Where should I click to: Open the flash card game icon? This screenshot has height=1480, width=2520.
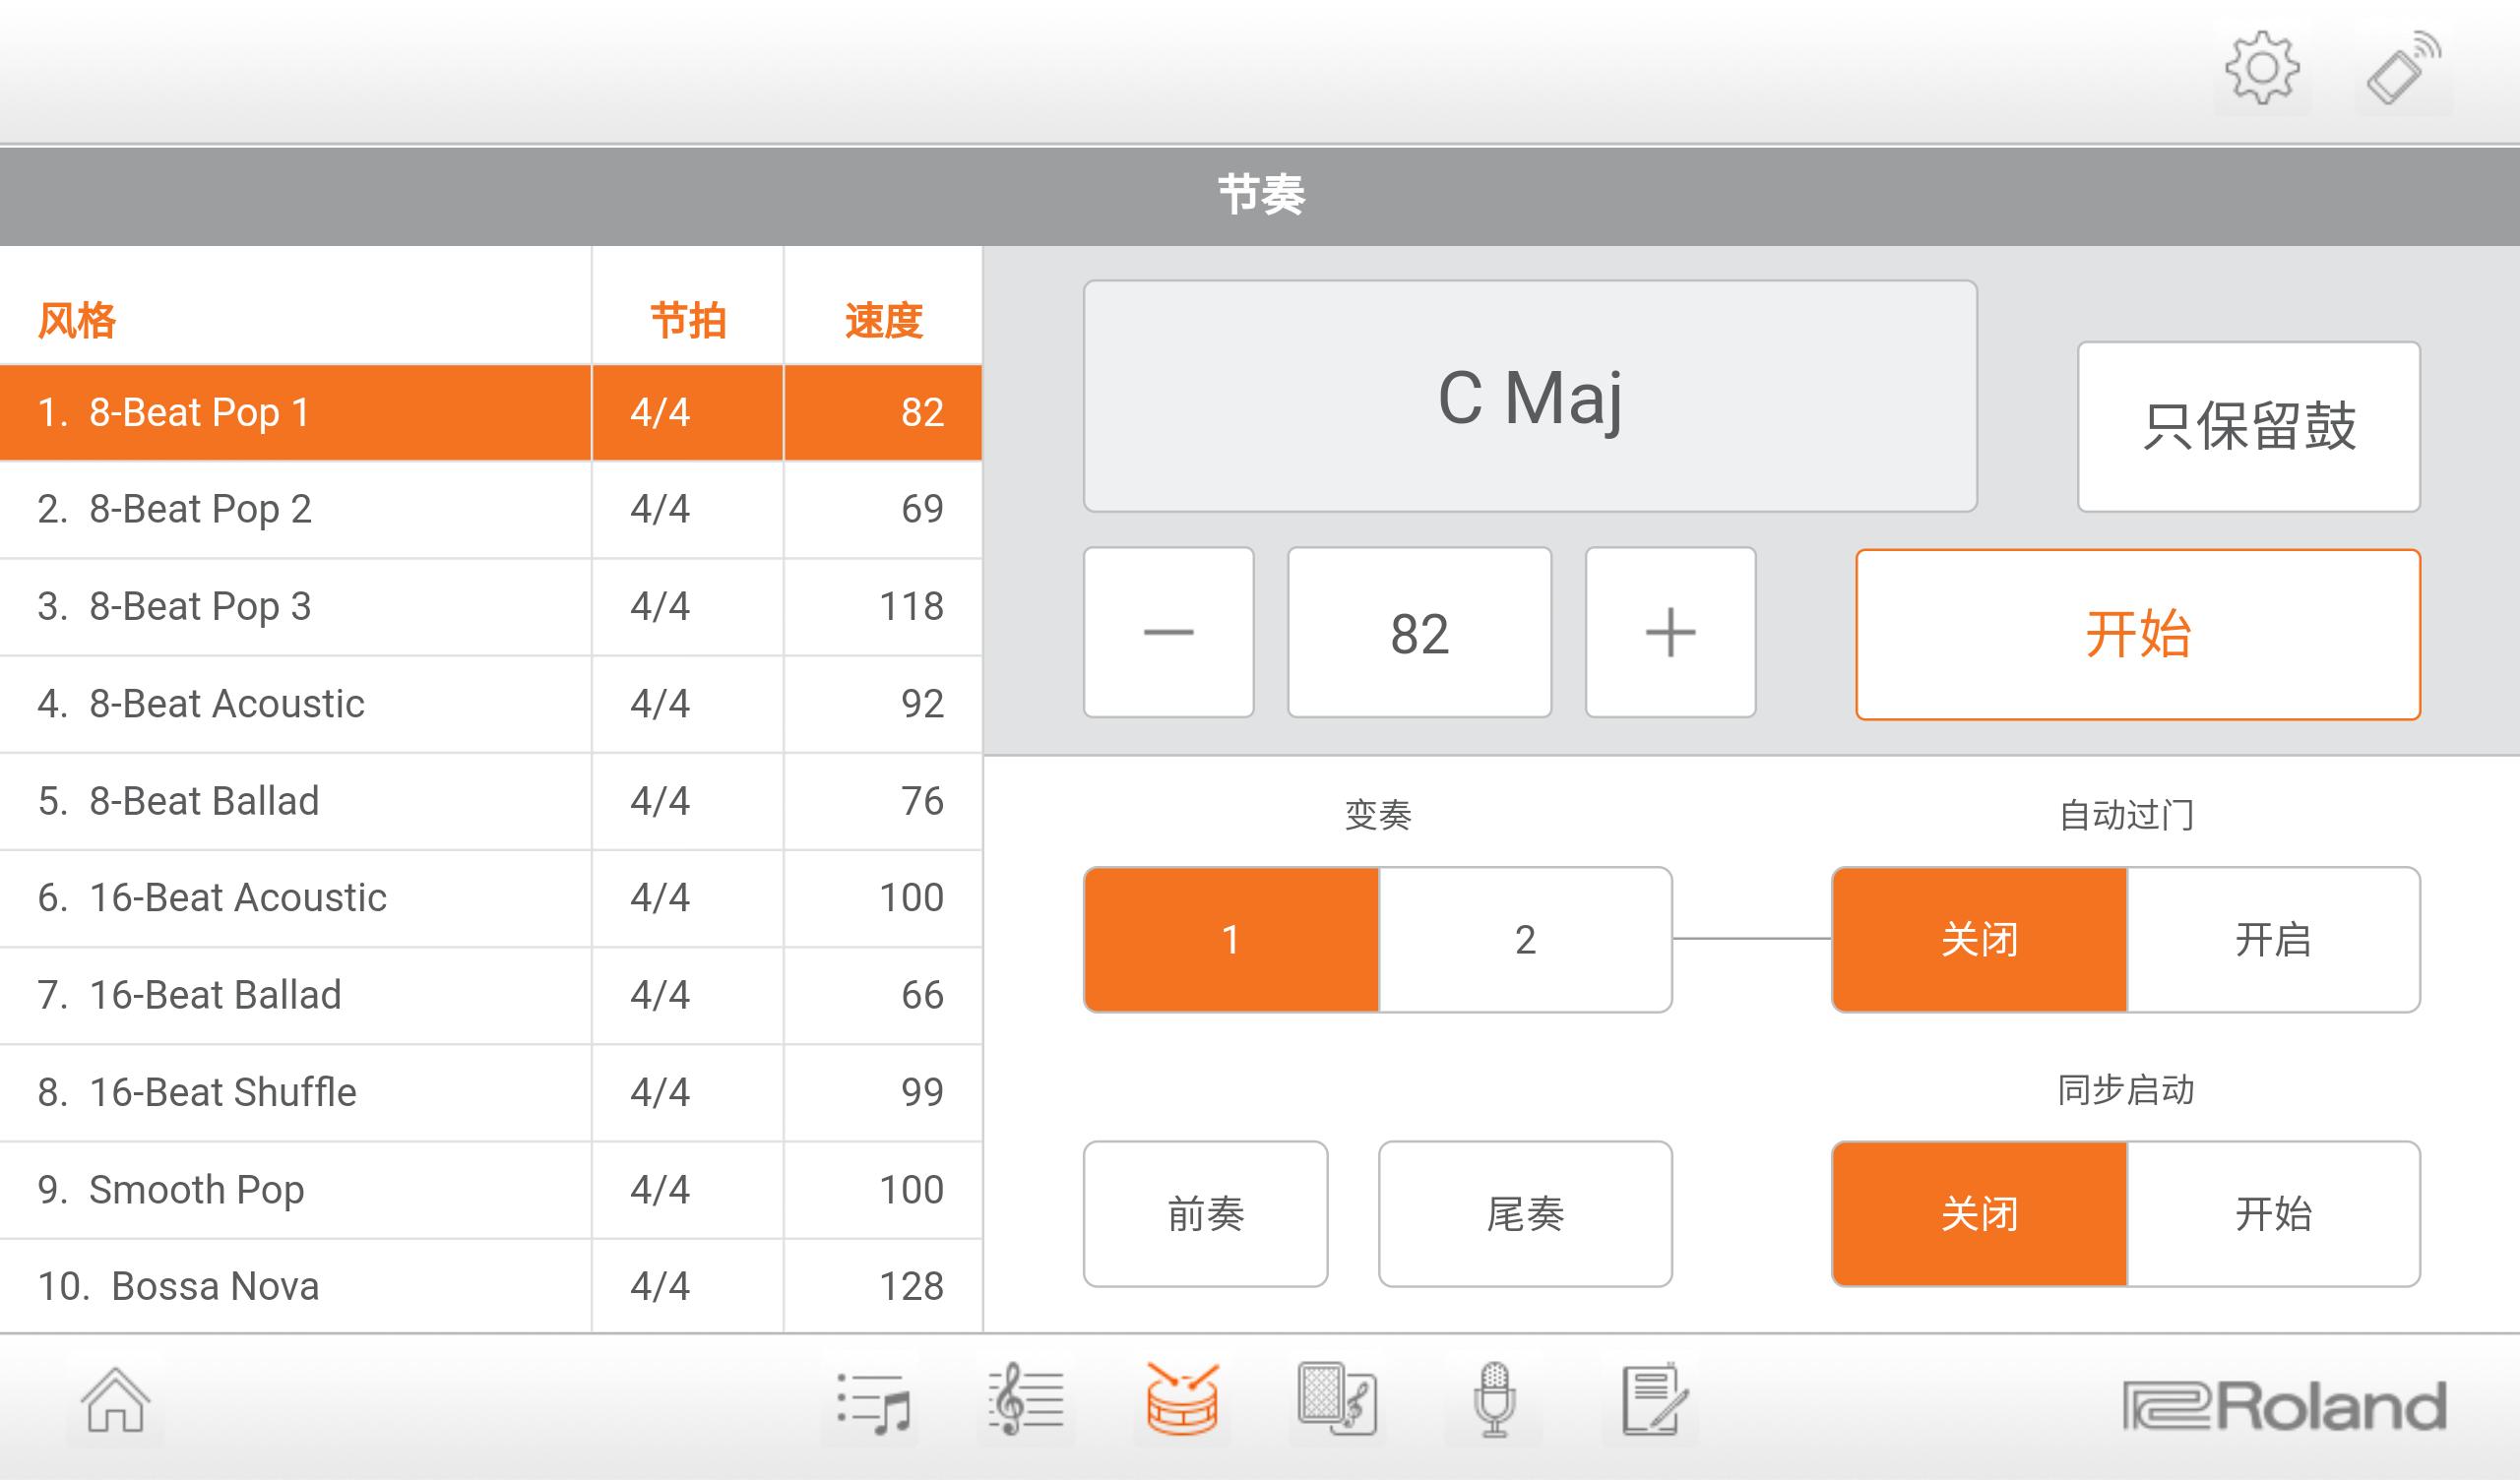pos(1338,1400)
